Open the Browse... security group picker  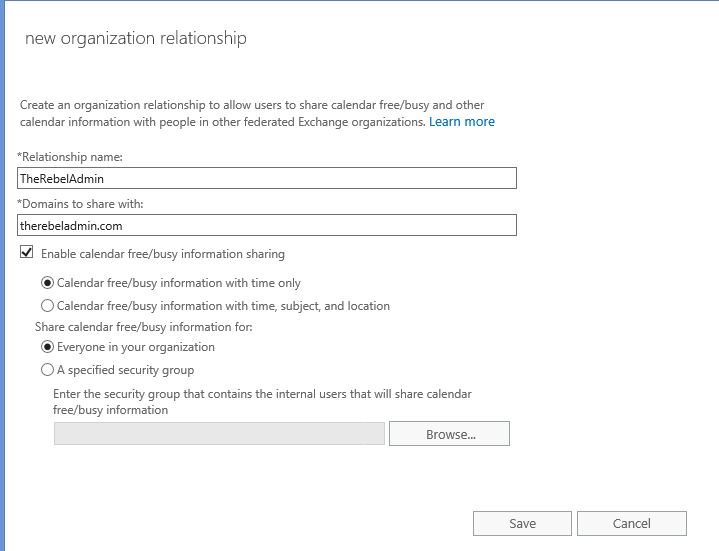pos(449,434)
